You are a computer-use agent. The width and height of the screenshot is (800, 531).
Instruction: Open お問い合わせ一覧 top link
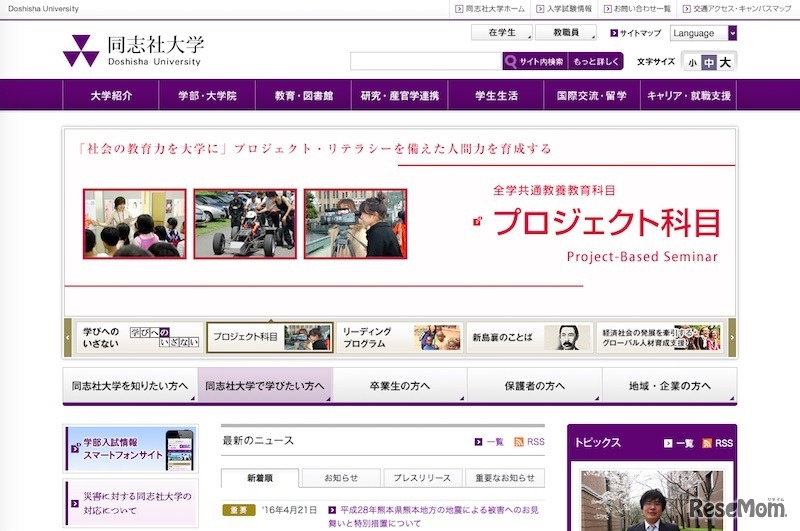[x=637, y=9]
